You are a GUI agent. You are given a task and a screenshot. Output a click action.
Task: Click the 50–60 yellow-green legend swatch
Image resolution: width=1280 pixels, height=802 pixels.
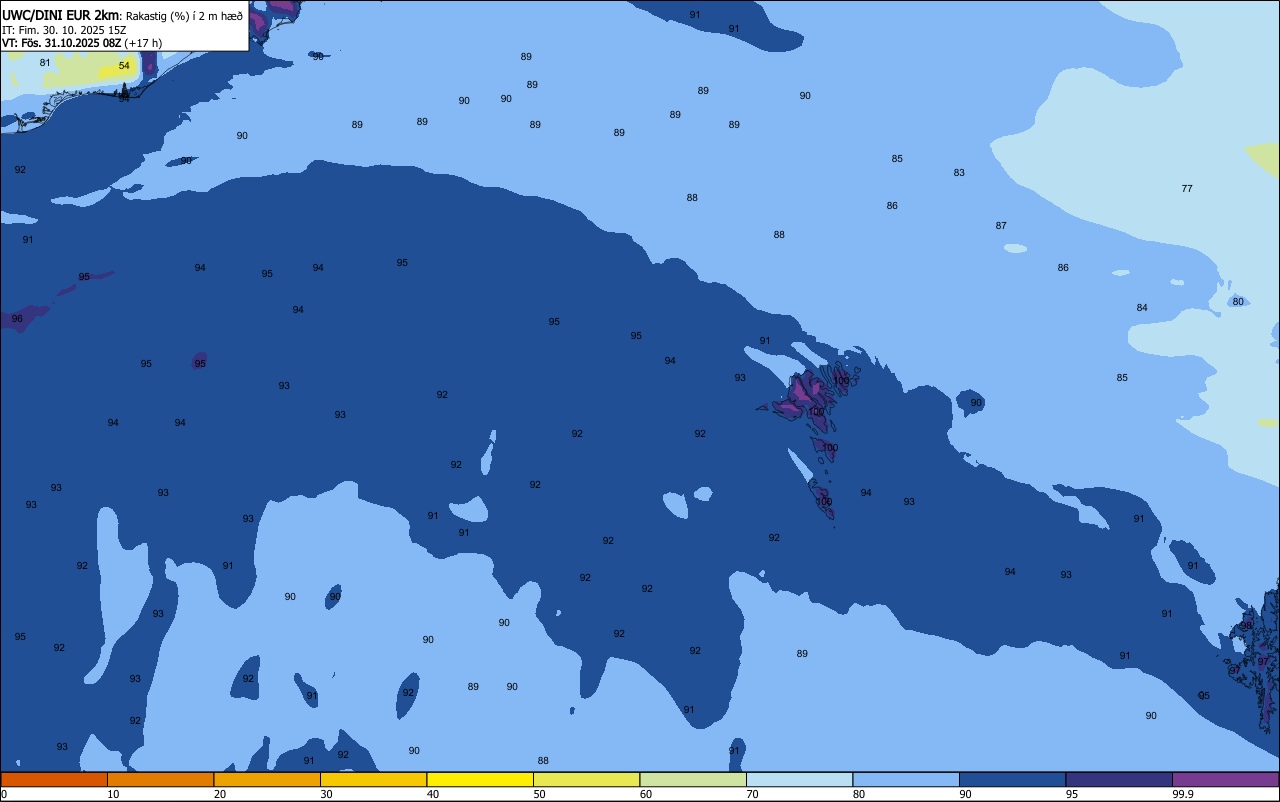(x=586, y=779)
